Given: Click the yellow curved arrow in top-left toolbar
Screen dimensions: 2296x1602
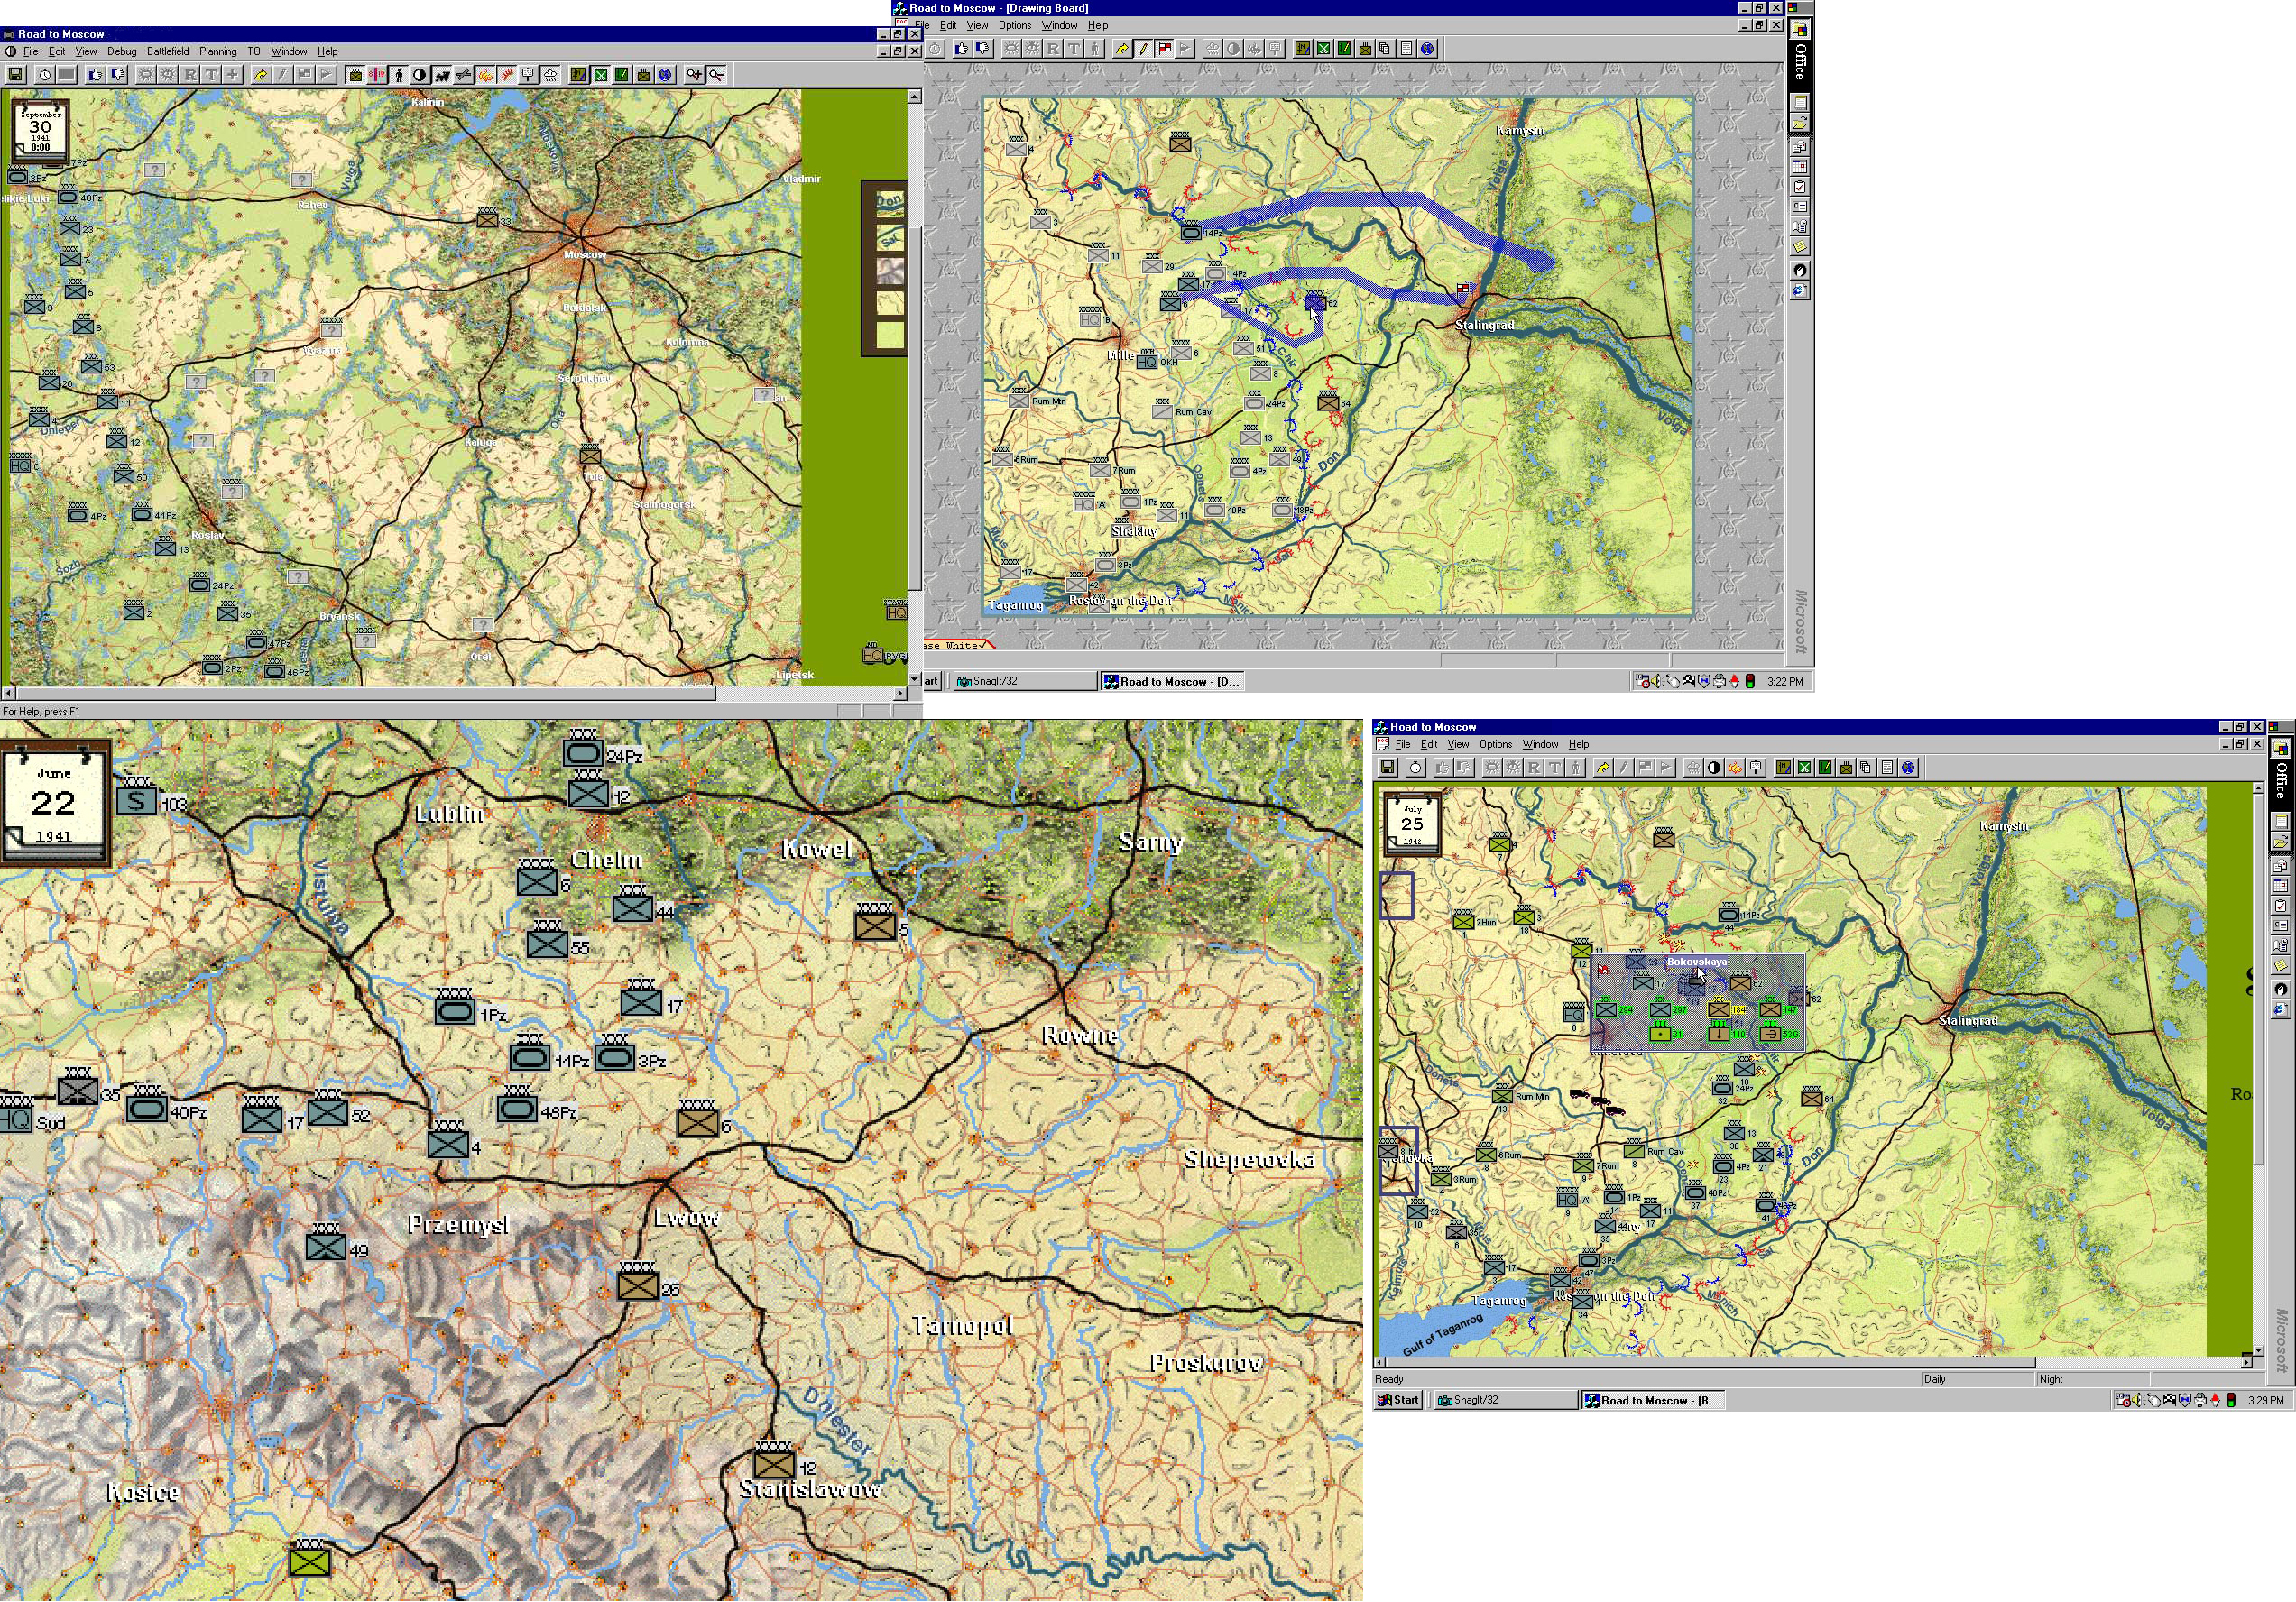Looking at the screenshot, I should [260, 75].
